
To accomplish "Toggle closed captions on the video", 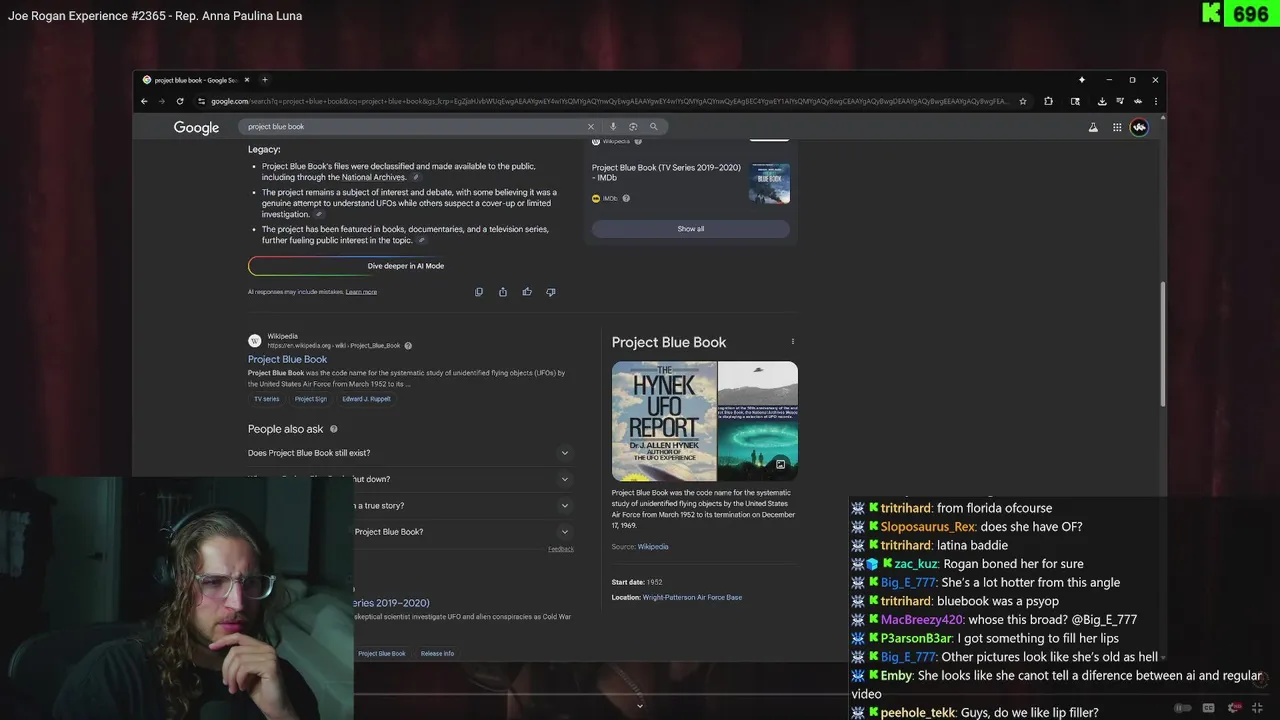I will (x=1209, y=708).
